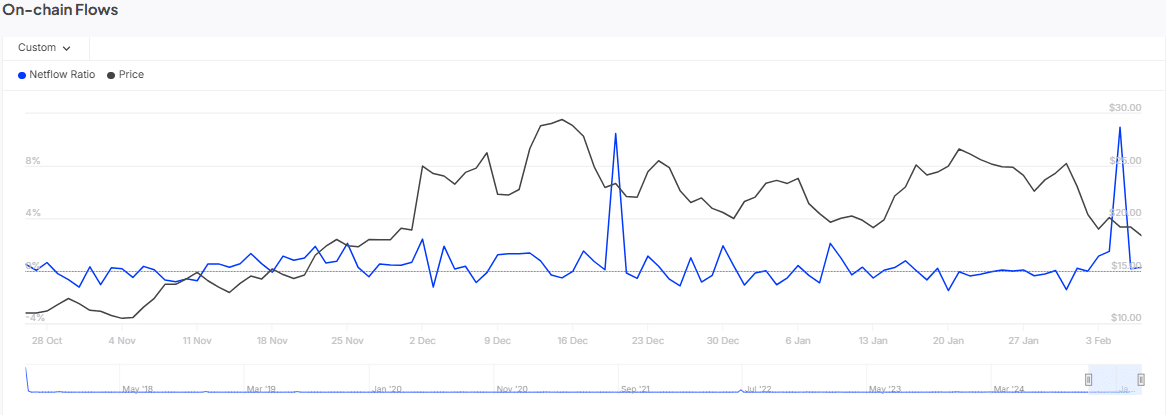Click the 3 Feb x-axis date label
The image size is (1166, 415).
1097,340
